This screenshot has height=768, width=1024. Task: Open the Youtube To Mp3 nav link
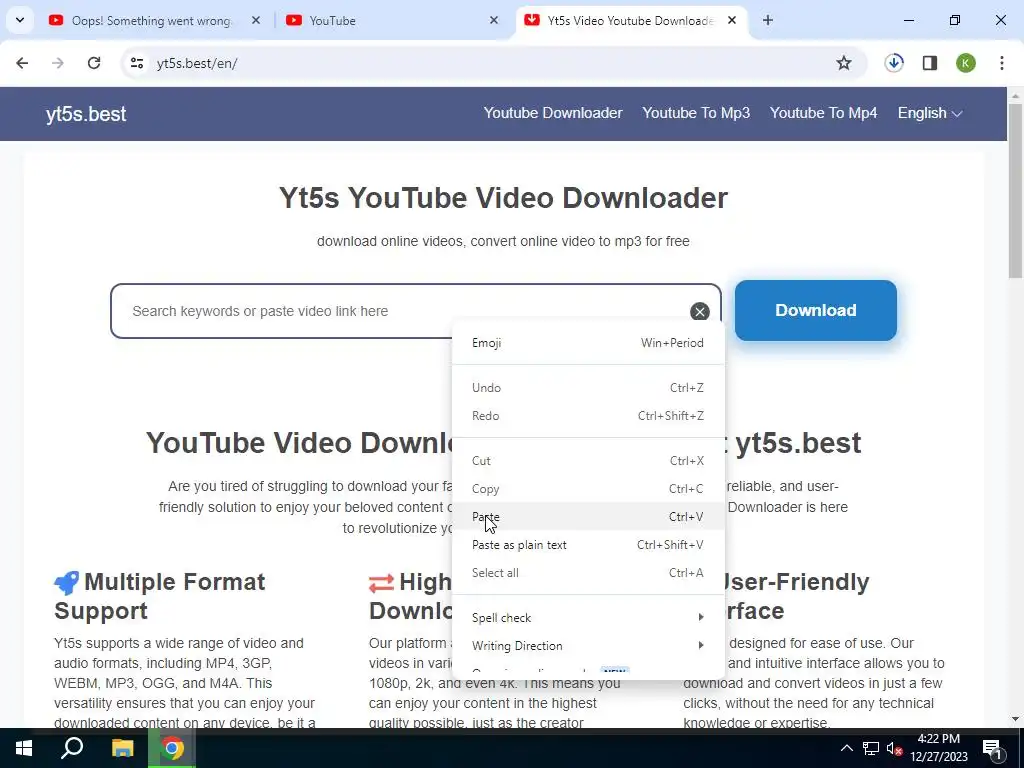[696, 113]
